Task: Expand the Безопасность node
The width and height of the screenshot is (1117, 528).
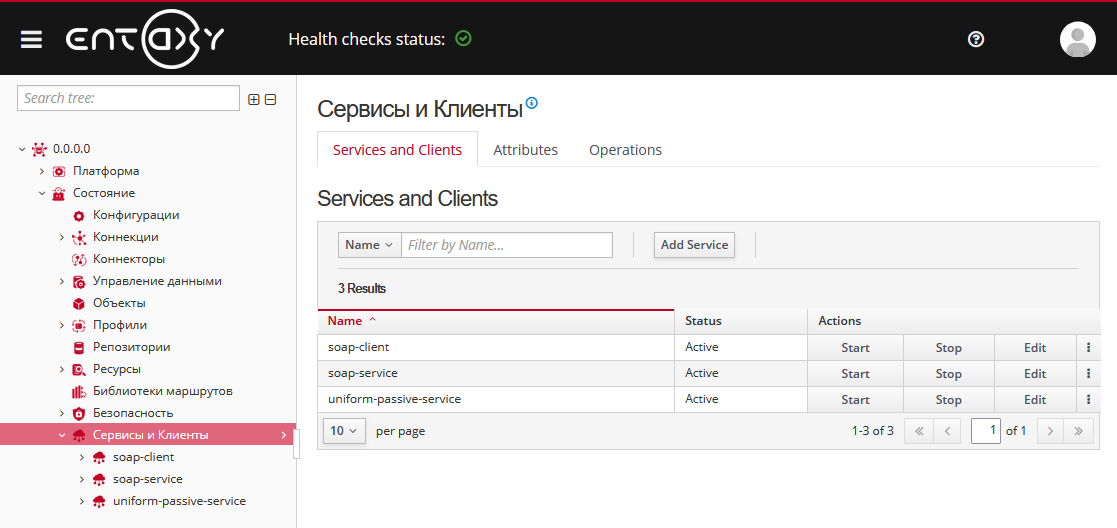Action: click(62, 413)
